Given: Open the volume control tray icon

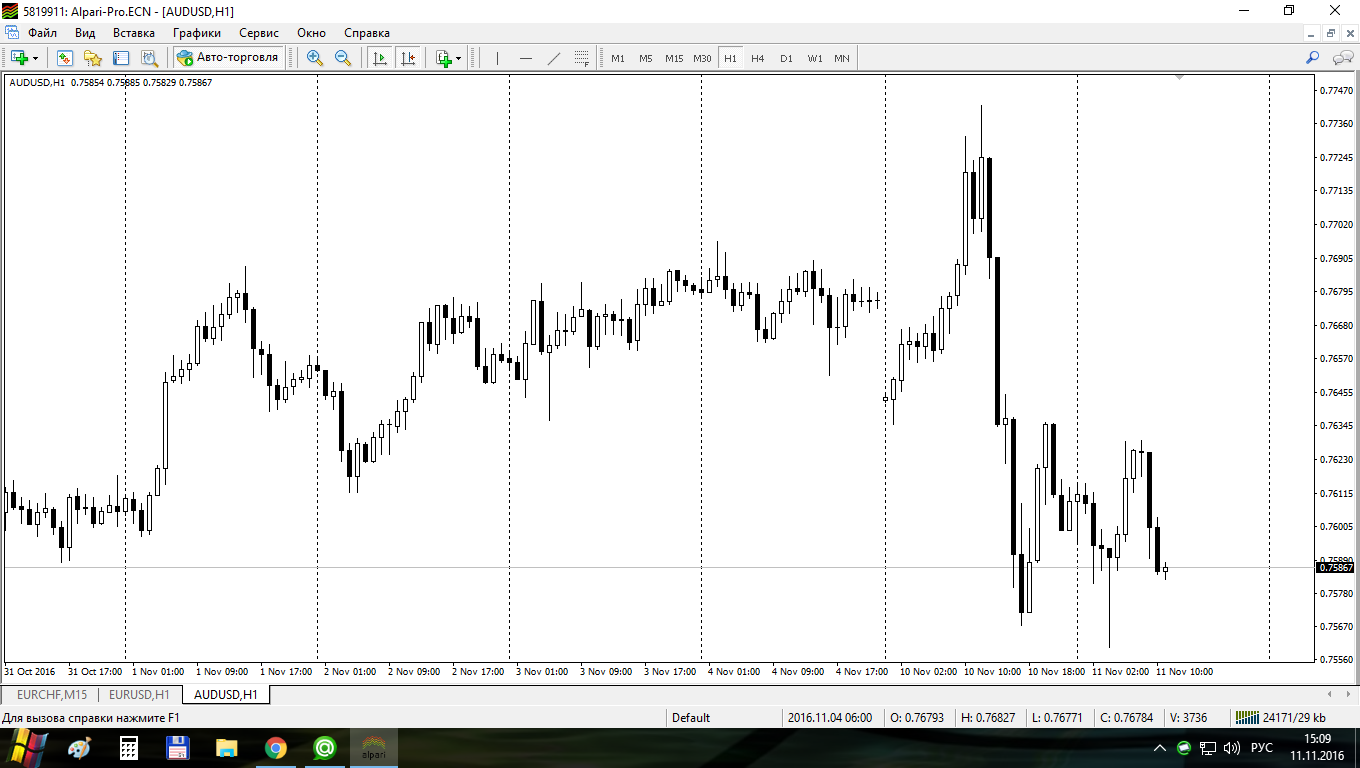Looking at the screenshot, I should click(1231, 747).
